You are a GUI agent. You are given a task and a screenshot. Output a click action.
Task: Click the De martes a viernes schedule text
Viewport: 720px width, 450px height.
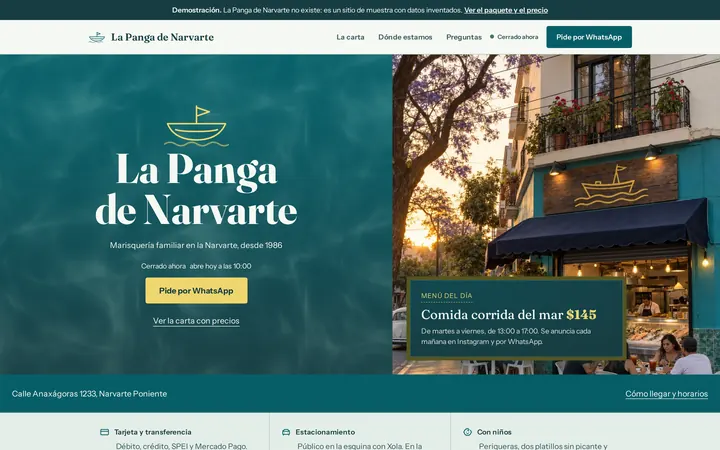pyautogui.click(x=506, y=337)
